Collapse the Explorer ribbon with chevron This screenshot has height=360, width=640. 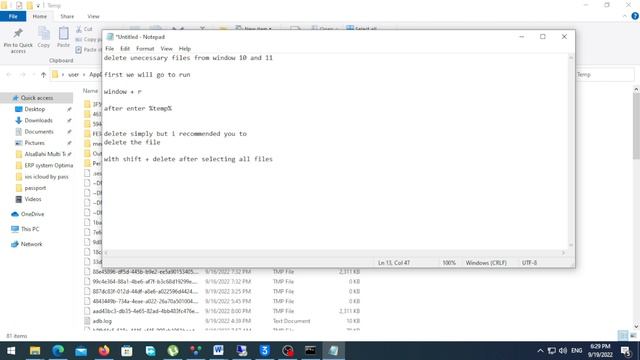pyautogui.click(x=624, y=16)
